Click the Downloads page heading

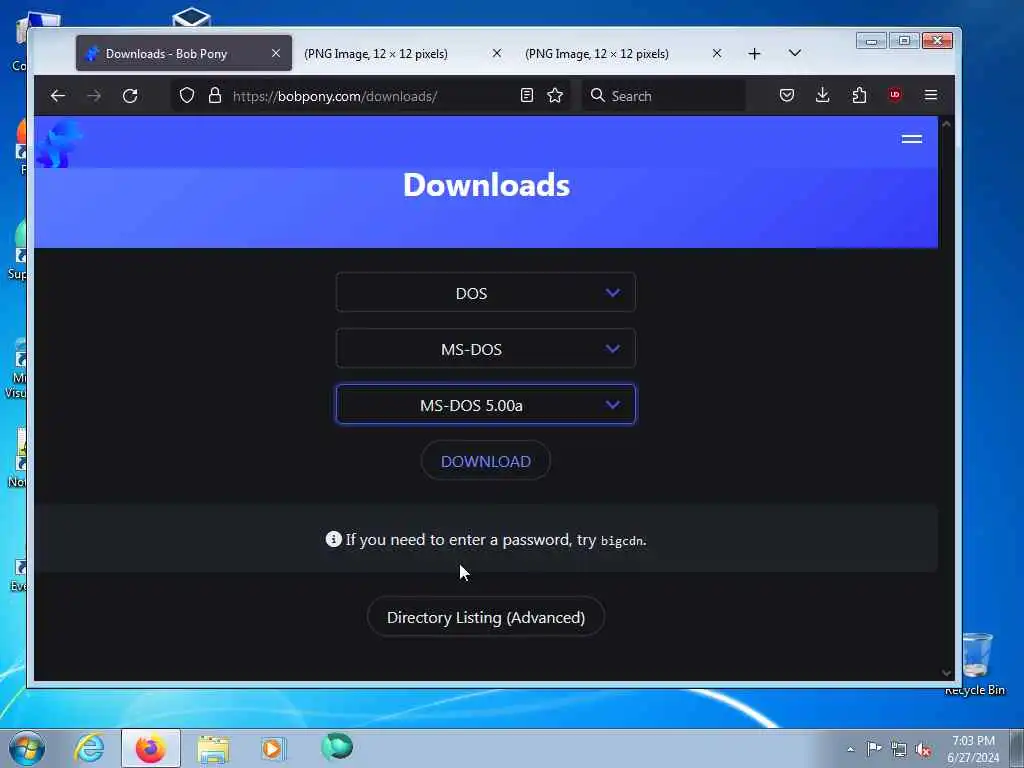(x=486, y=185)
